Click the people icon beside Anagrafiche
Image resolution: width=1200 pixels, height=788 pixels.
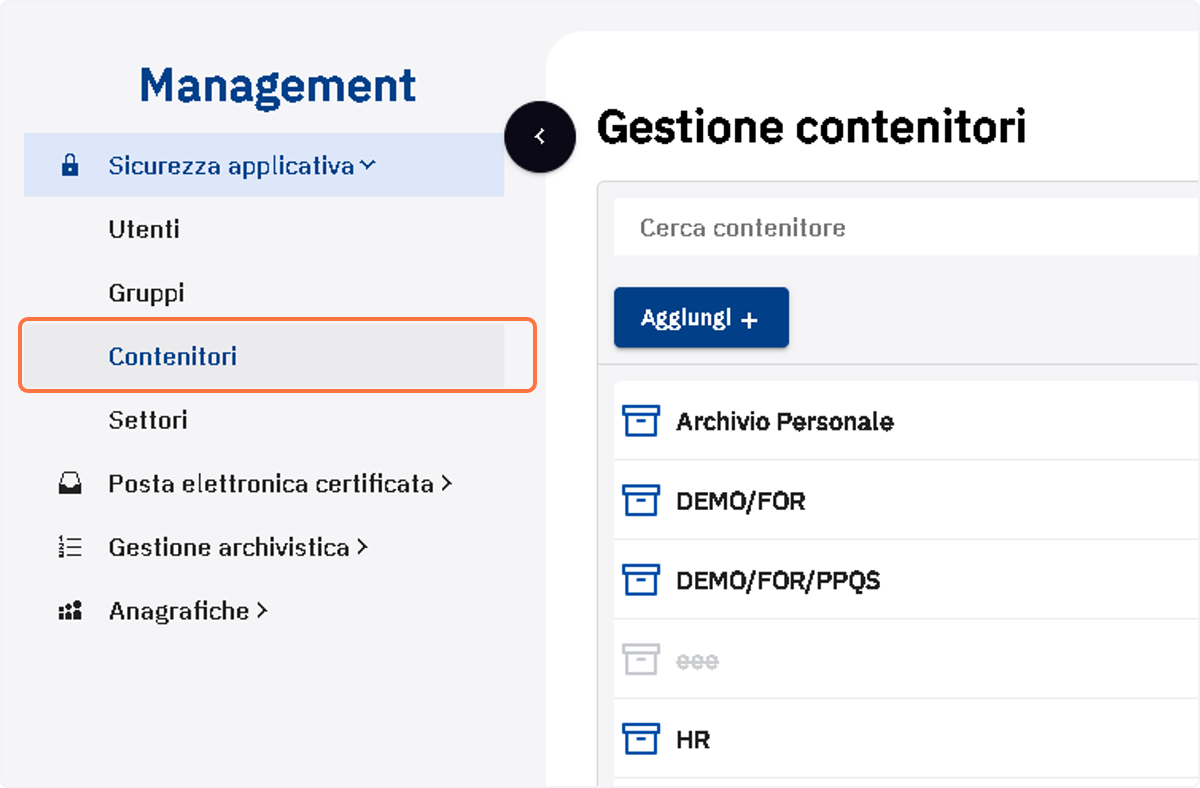coord(70,611)
